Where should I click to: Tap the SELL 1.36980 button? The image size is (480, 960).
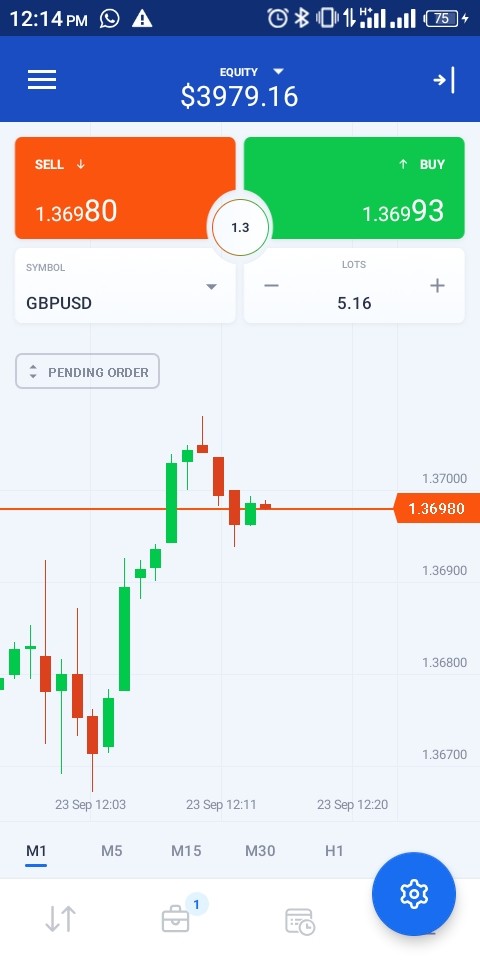point(125,188)
